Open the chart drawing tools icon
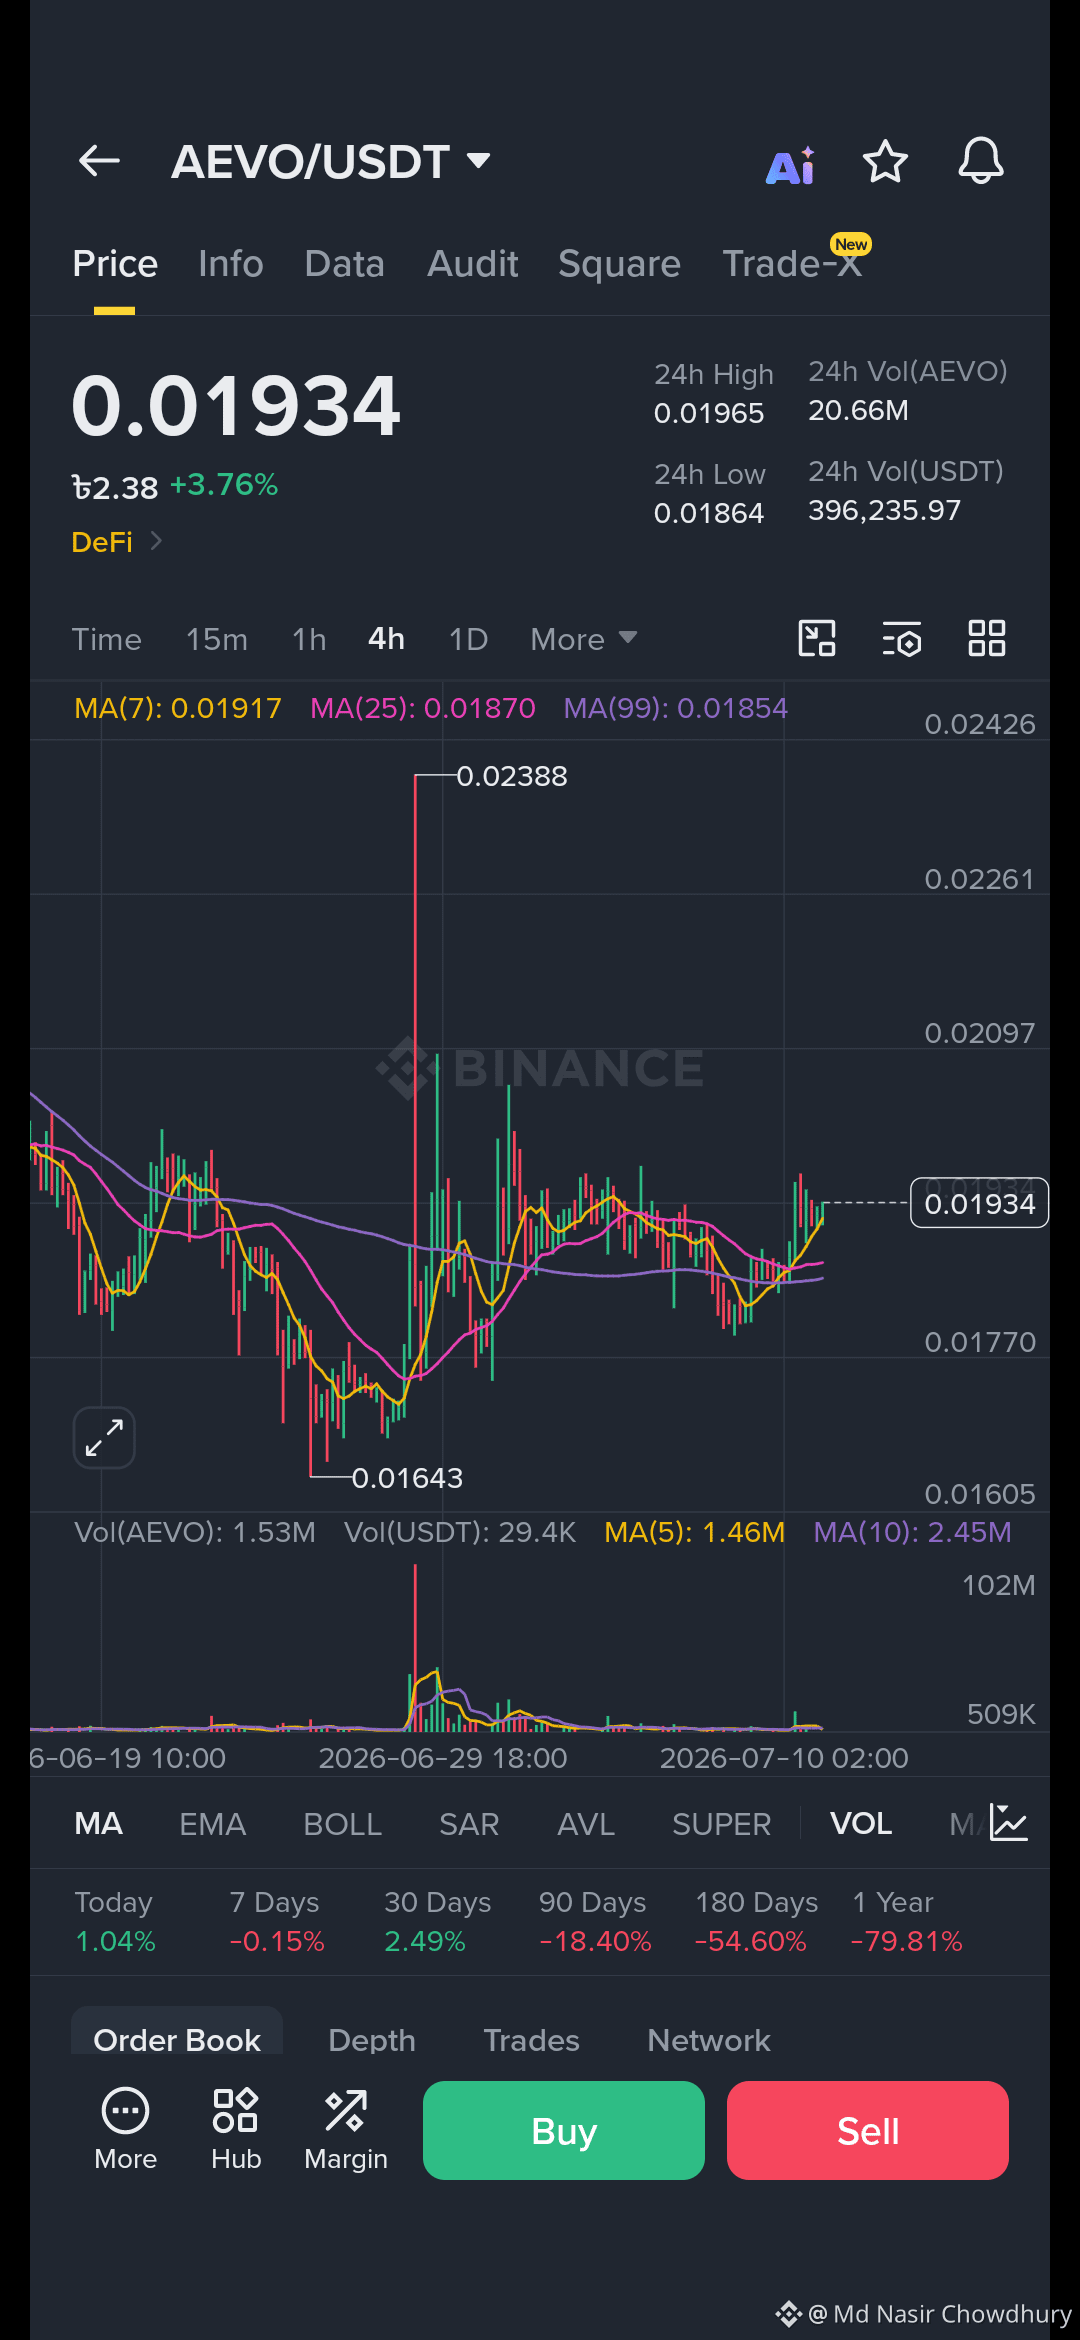This screenshot has width=1080, height=2340. click(x=817, y=638)
